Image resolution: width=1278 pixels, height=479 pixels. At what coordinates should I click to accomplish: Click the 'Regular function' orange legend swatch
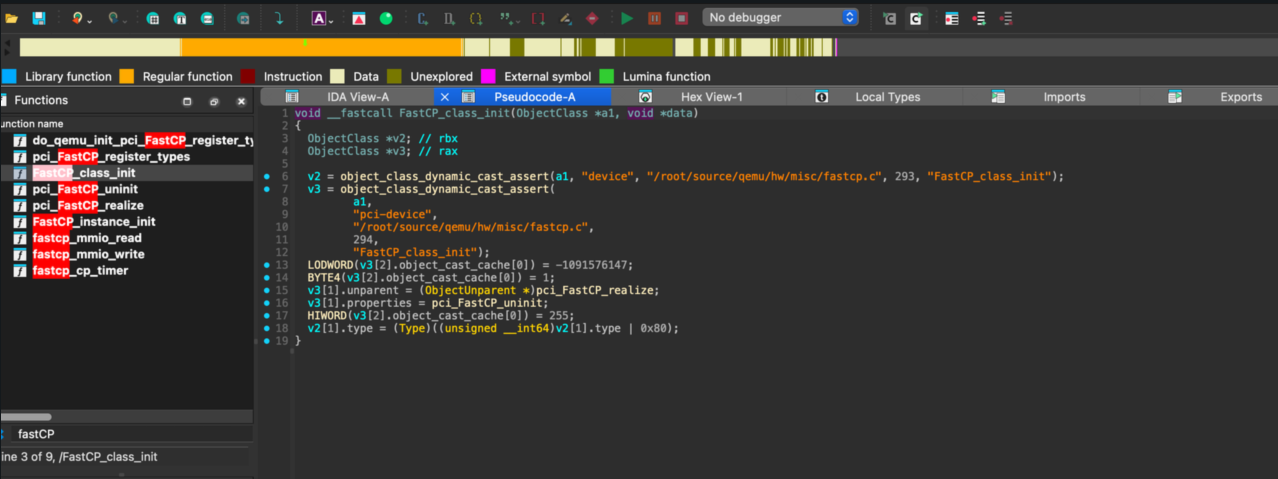click(127, 76)
